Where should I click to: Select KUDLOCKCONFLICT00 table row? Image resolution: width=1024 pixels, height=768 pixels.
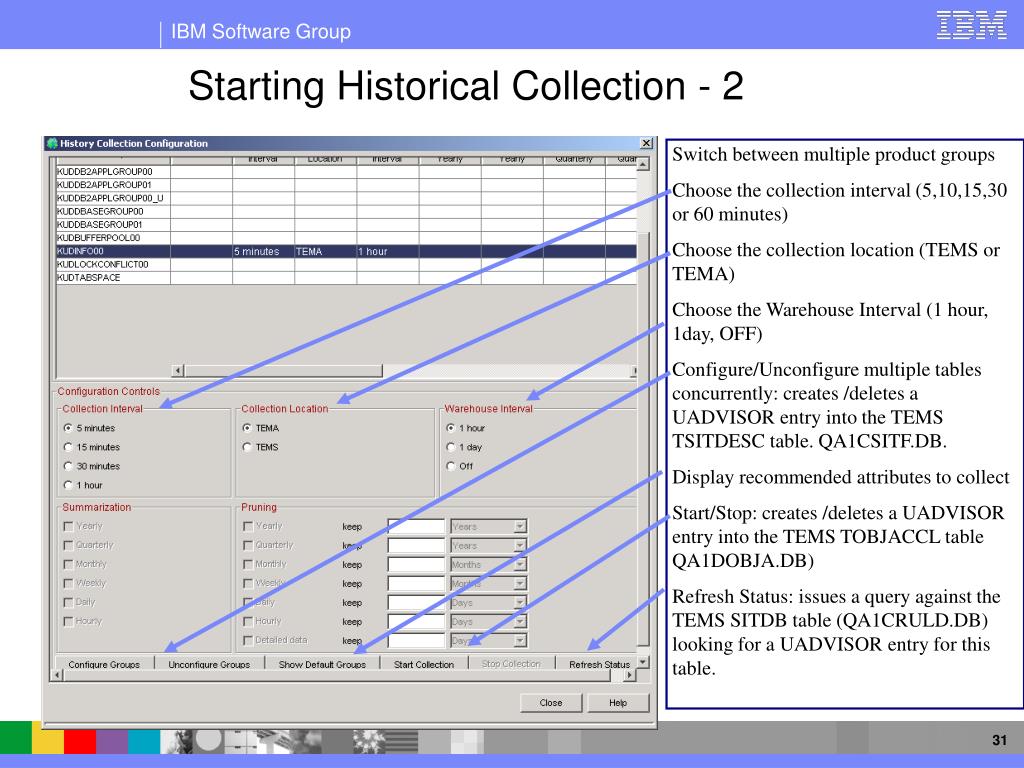point(346,264)
